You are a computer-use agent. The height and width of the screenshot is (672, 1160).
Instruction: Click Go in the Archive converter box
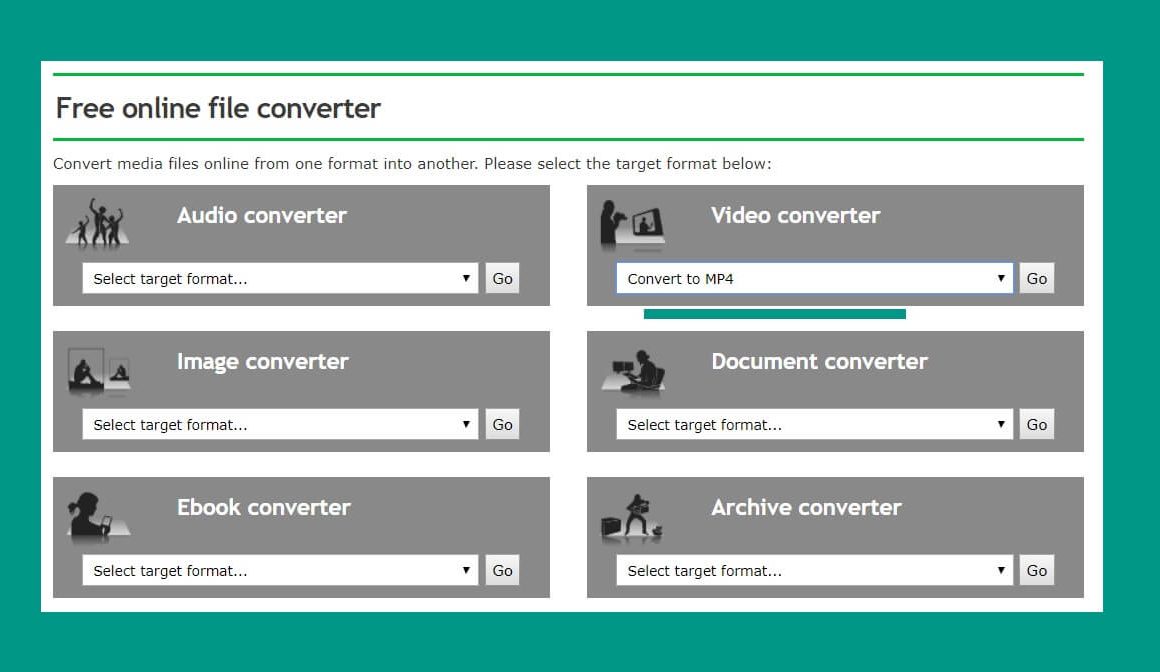pos(1036,570)
